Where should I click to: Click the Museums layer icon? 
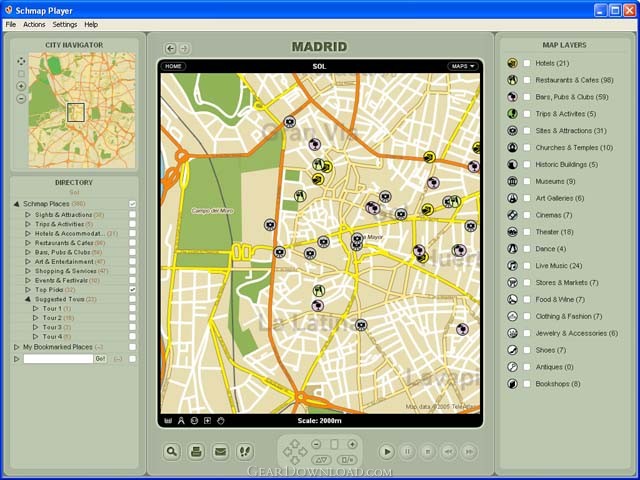point(512,181)
